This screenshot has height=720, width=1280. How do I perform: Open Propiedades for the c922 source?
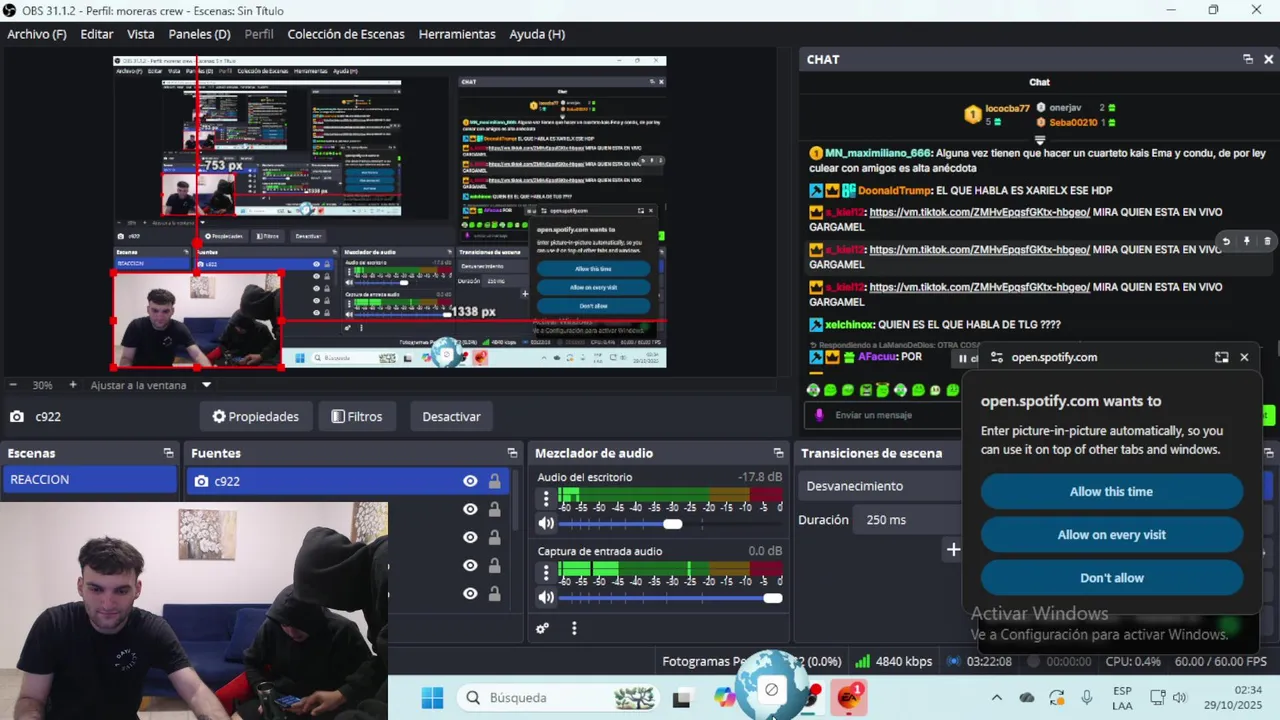pos(256,416)
